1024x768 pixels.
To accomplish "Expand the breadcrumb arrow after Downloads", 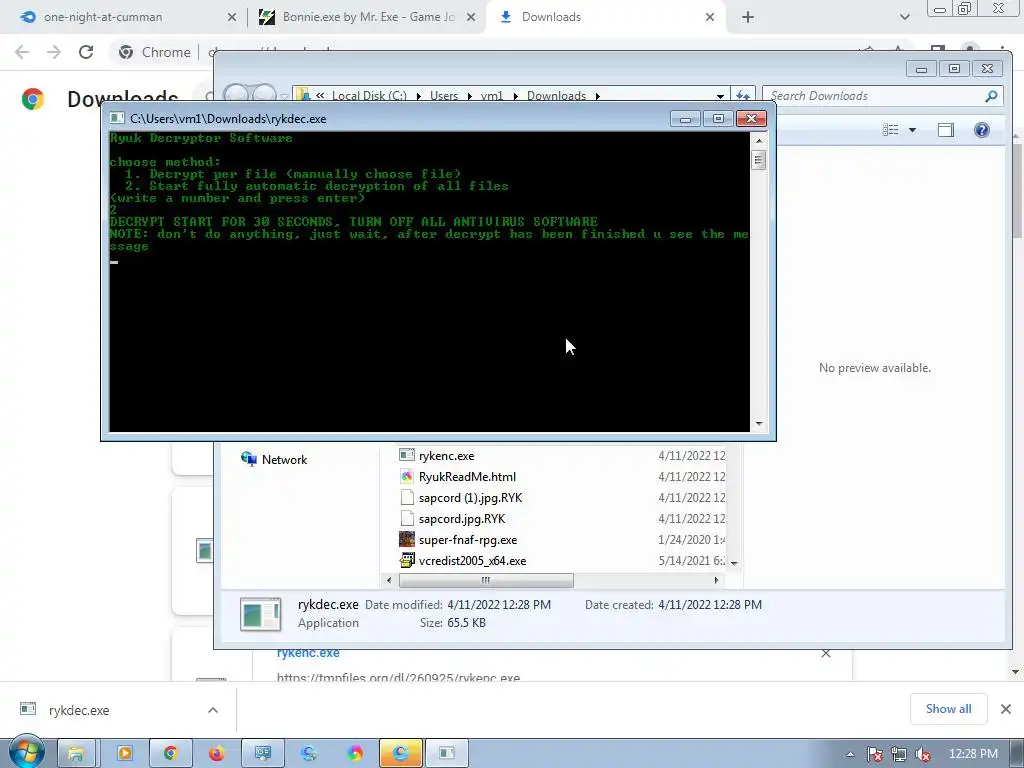I will [598, 96].
